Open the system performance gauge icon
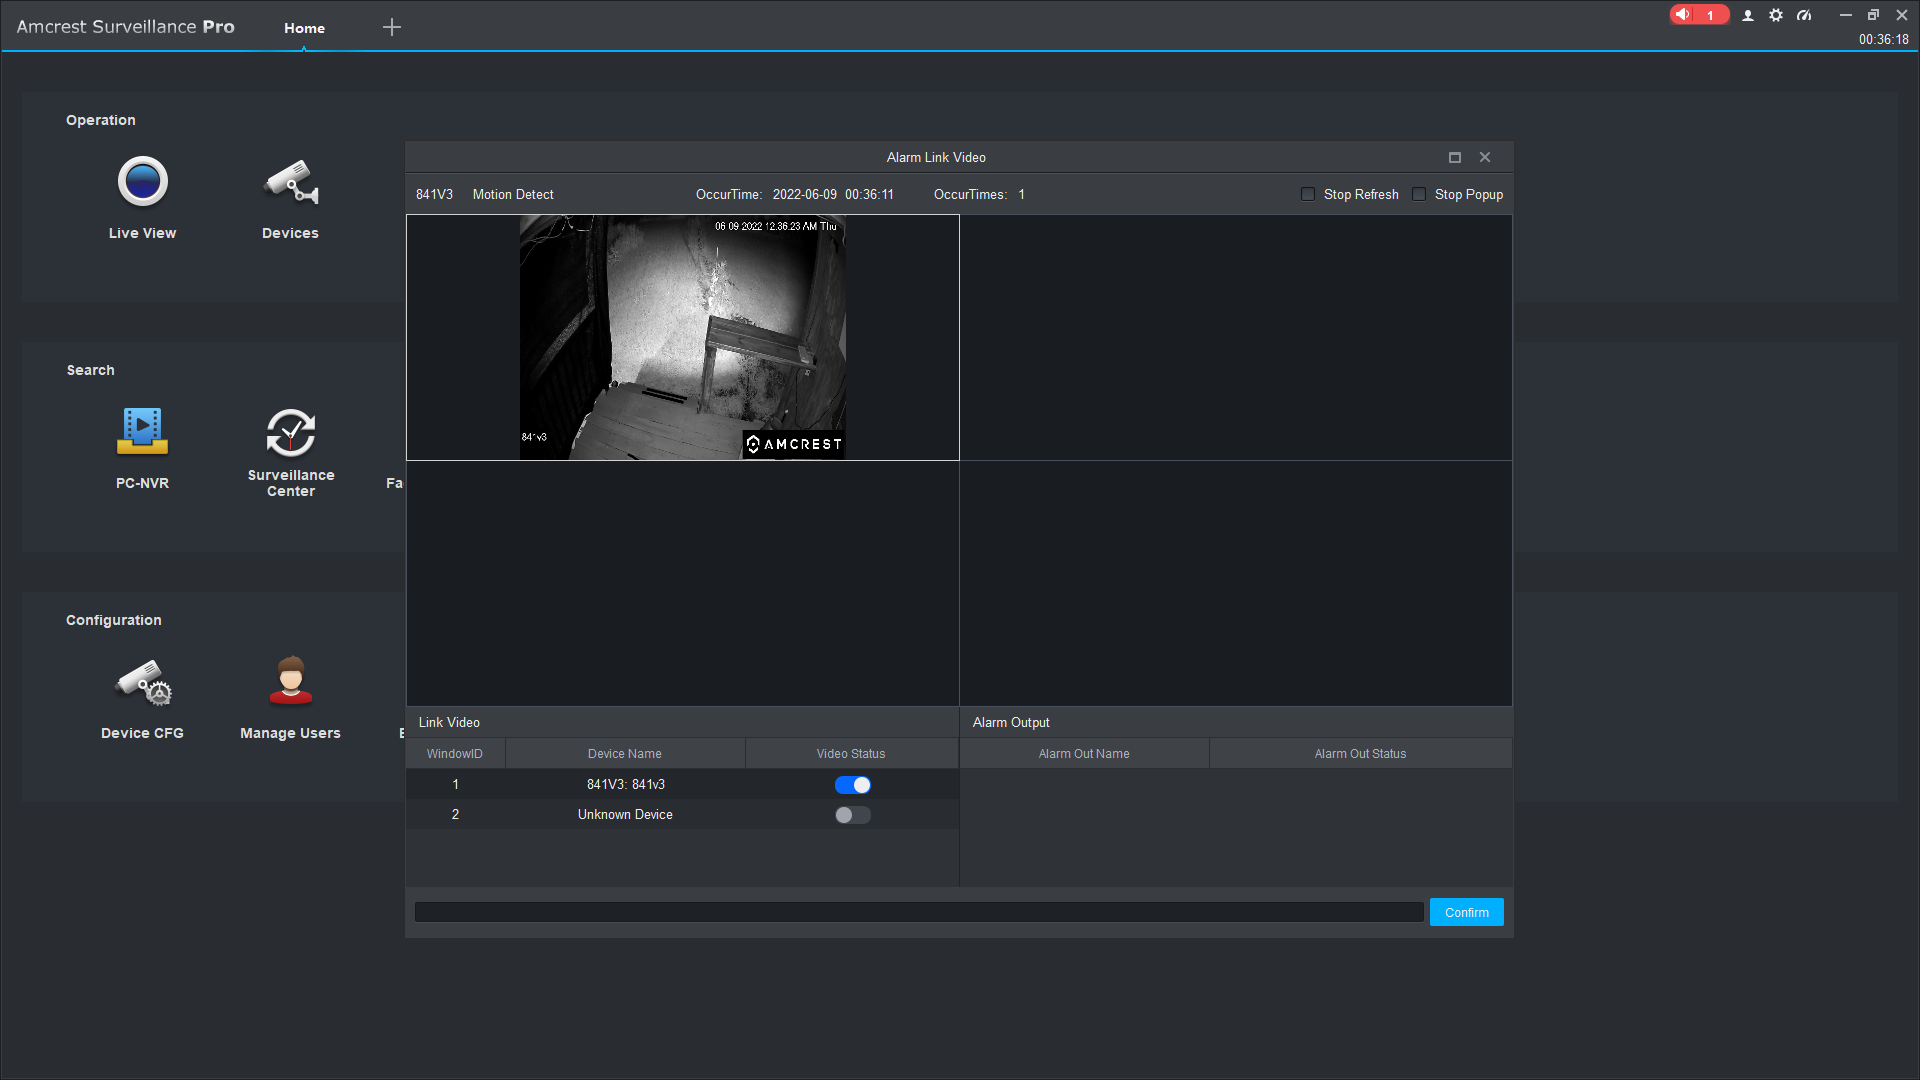Image resolution: width=1920 pixels, height=1080 pixels. (x=1804, y=15)
